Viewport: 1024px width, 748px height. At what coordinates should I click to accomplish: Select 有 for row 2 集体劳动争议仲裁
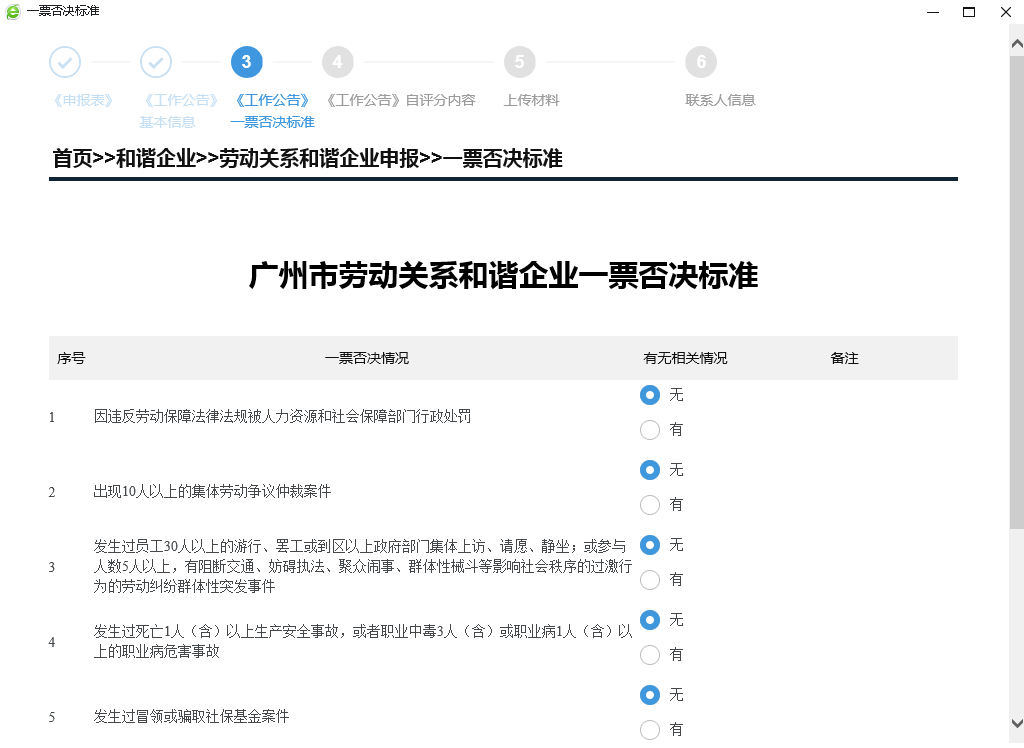650,505
